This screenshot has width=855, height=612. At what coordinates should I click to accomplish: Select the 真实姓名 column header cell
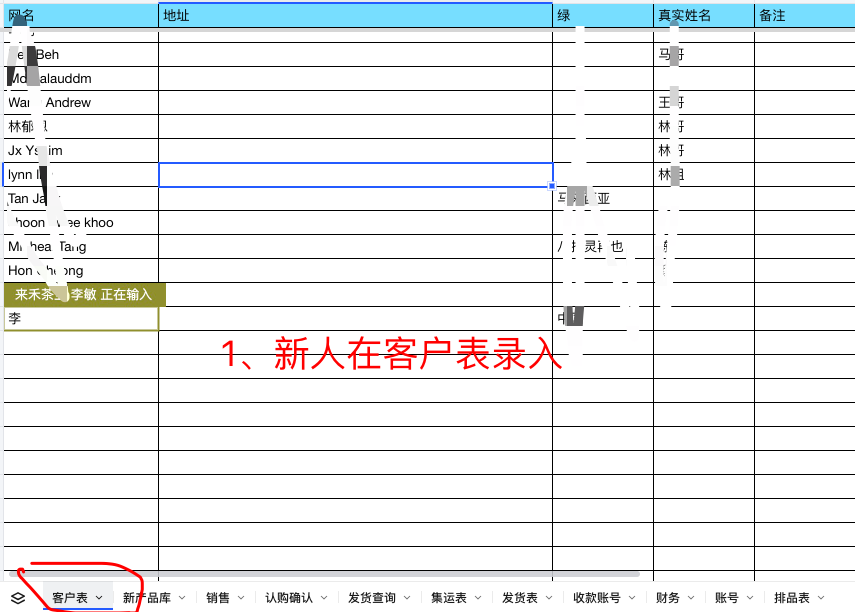(703, 15)
